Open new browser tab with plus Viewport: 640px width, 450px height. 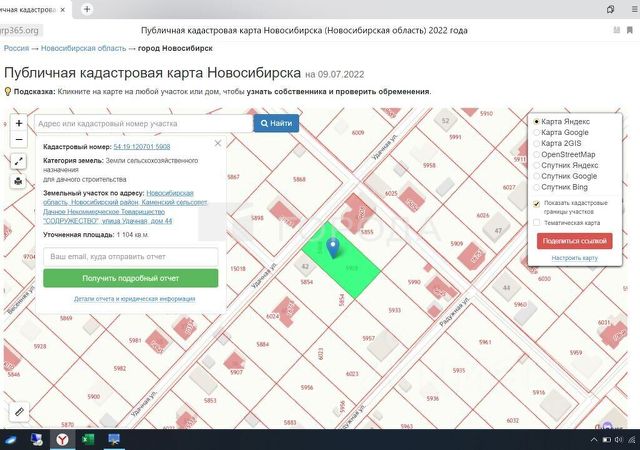click(87, 9)
